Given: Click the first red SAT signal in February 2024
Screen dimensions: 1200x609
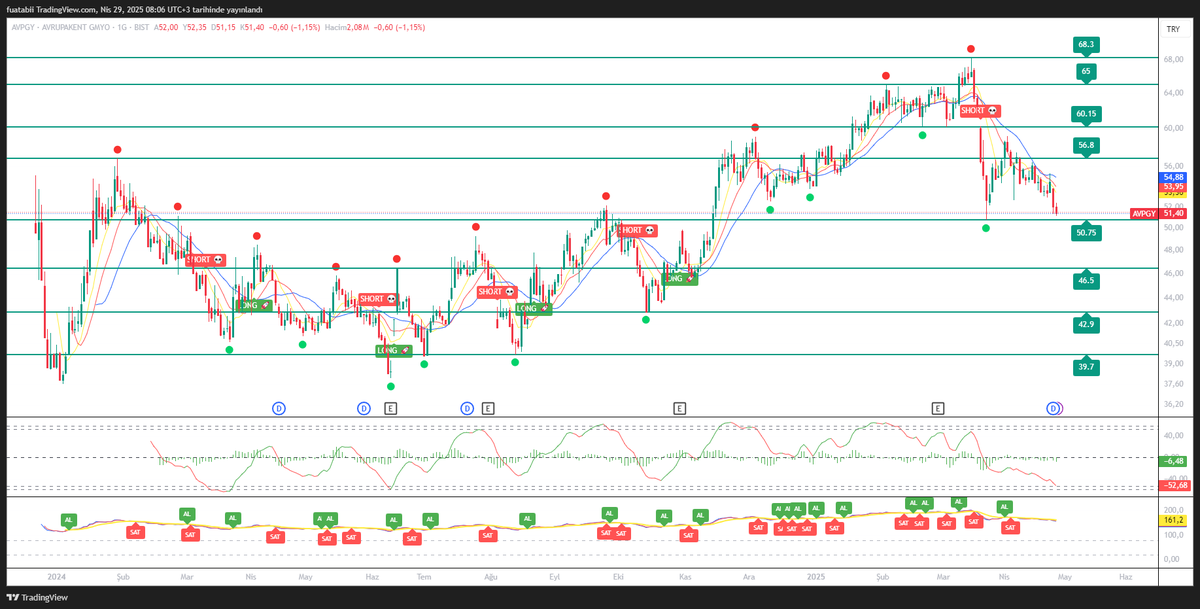Looking at the screenshot, I should [x=135, y=531].
